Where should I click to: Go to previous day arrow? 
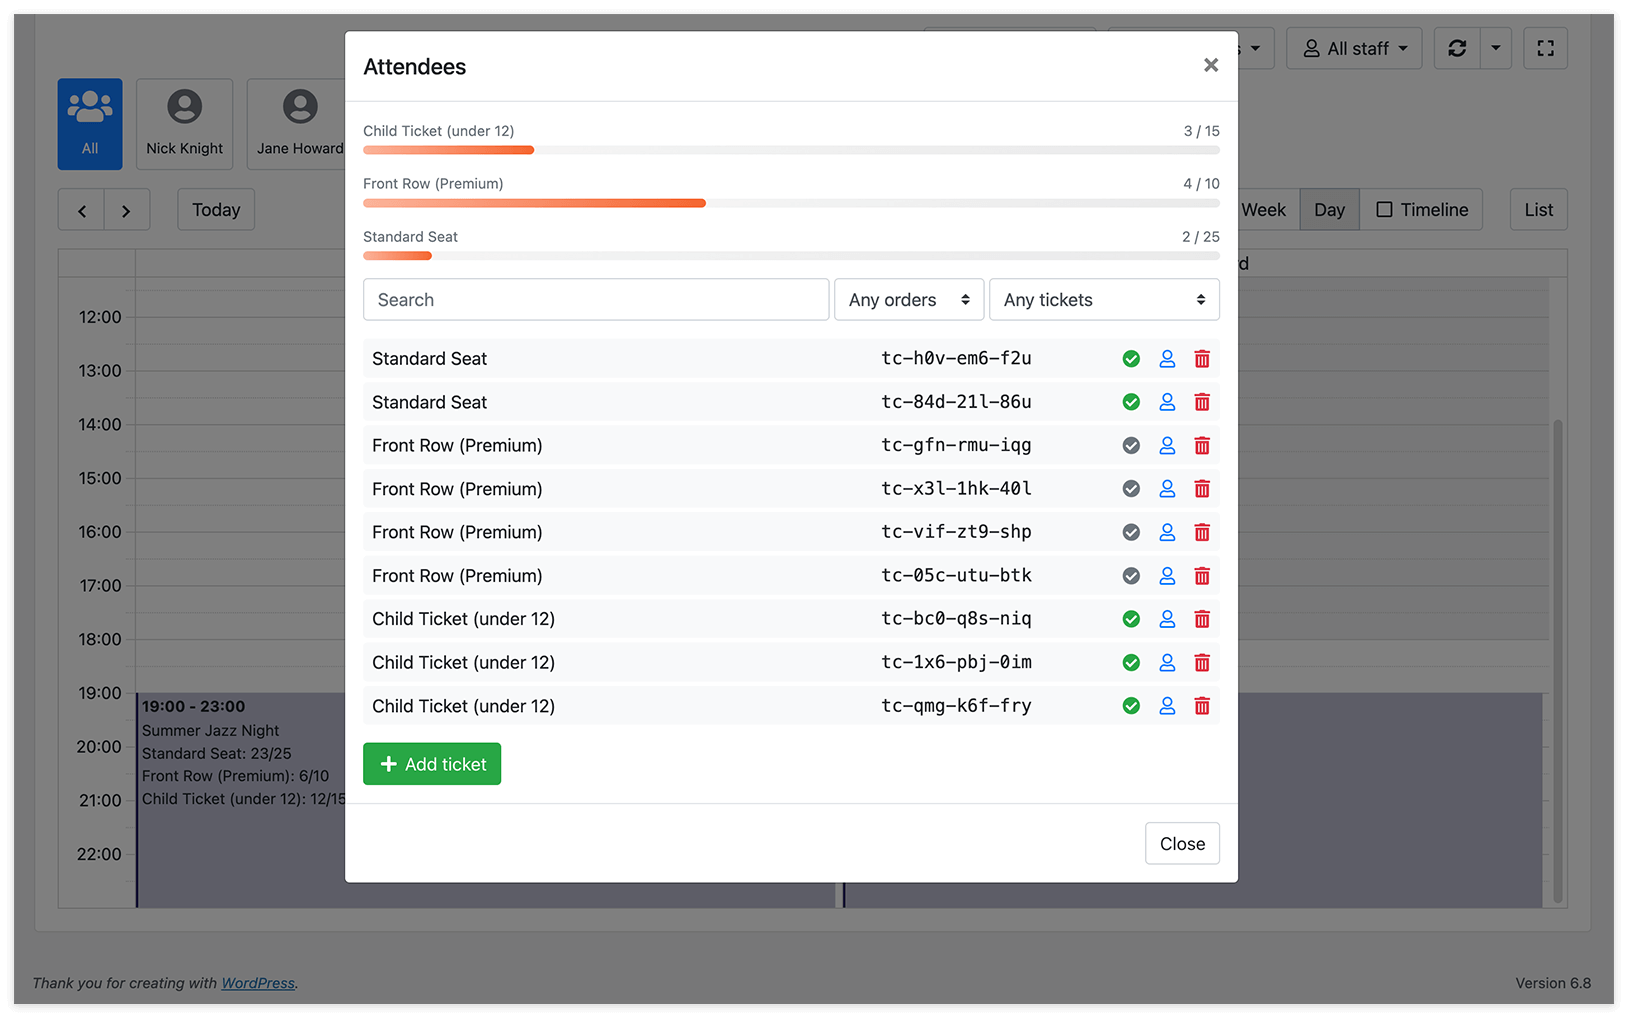pos(82,210)
